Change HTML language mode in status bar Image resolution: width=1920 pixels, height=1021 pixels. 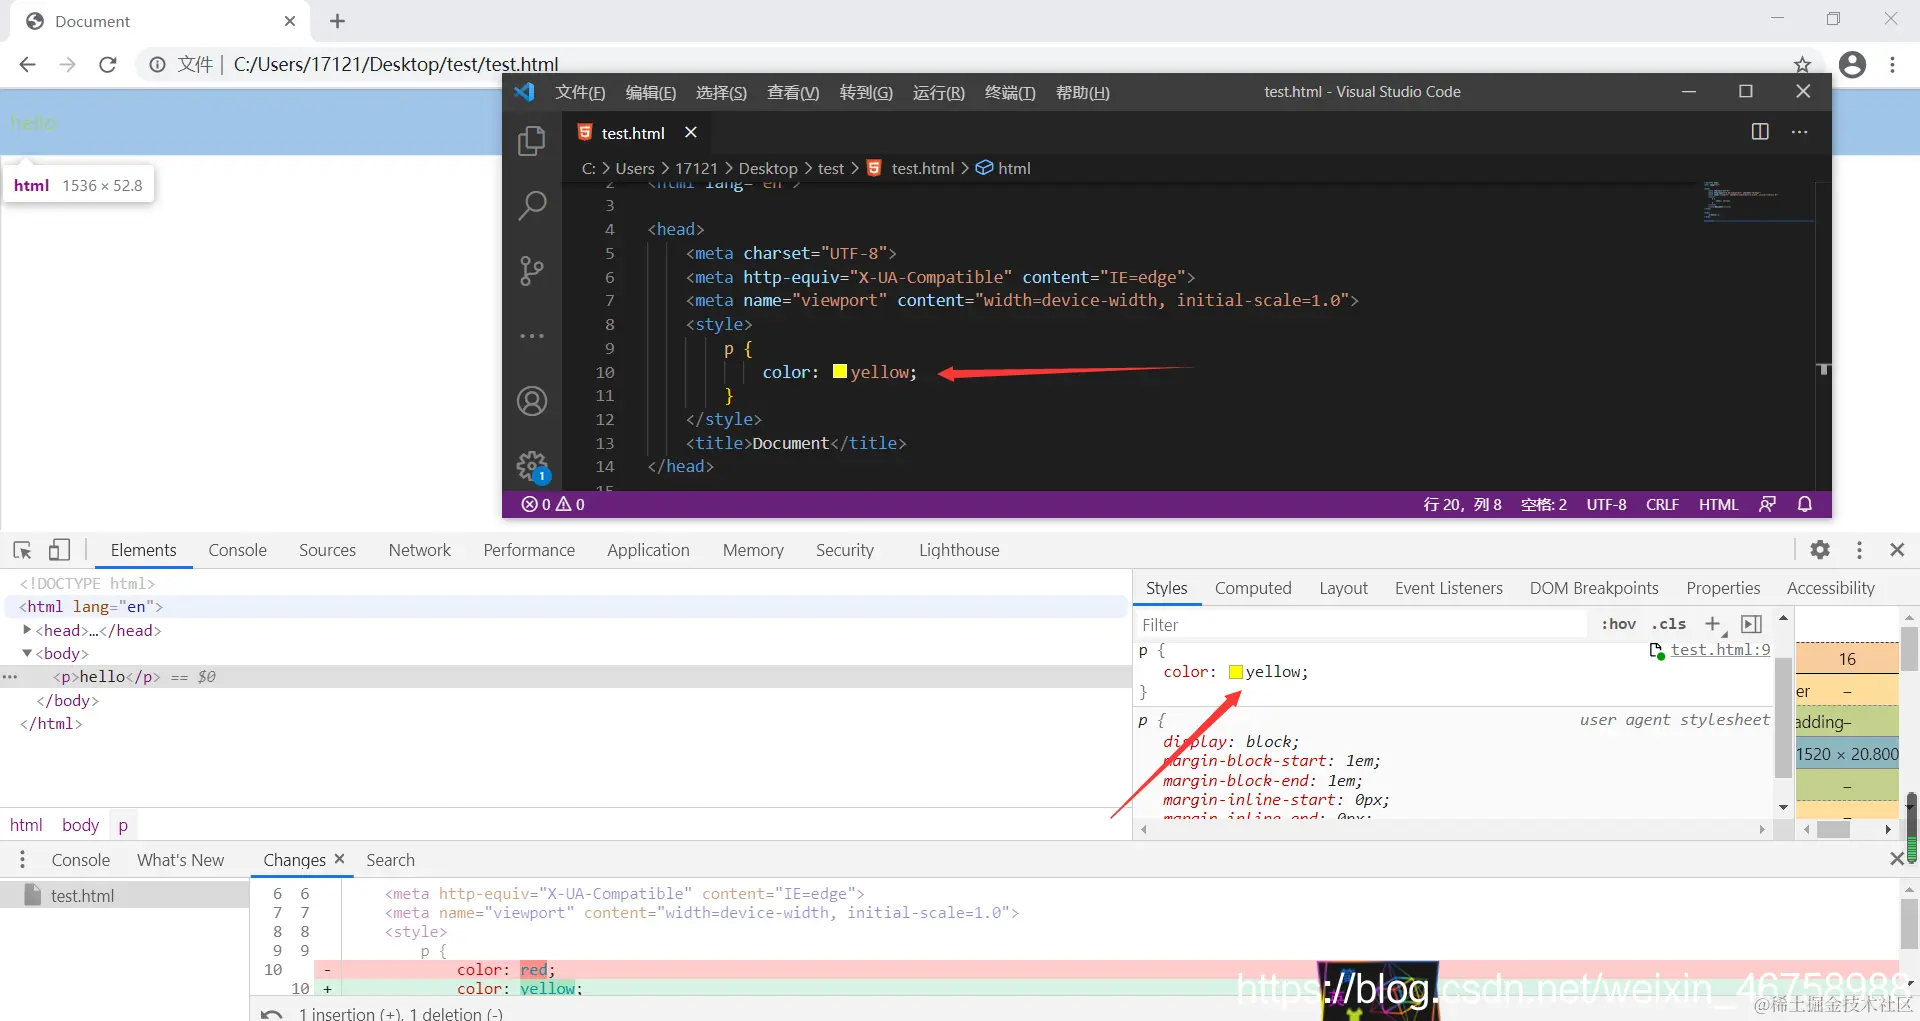[1718, 504]
